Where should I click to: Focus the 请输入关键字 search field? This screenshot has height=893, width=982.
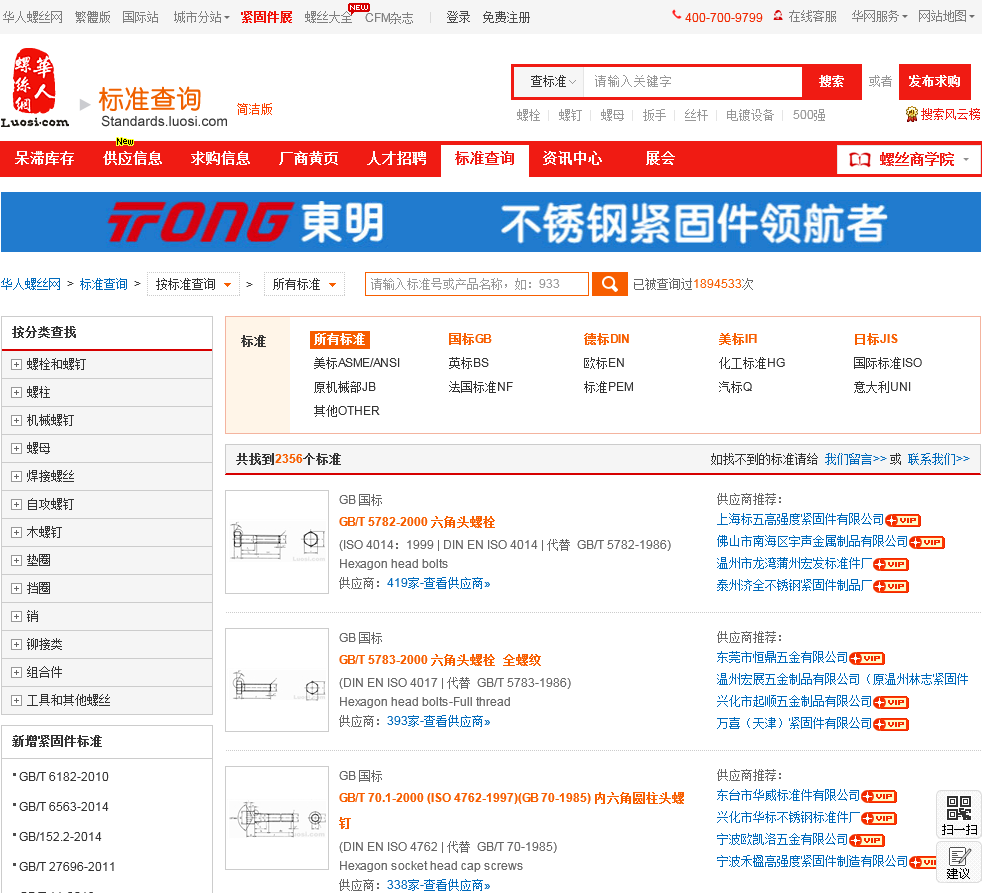[692, 81]
